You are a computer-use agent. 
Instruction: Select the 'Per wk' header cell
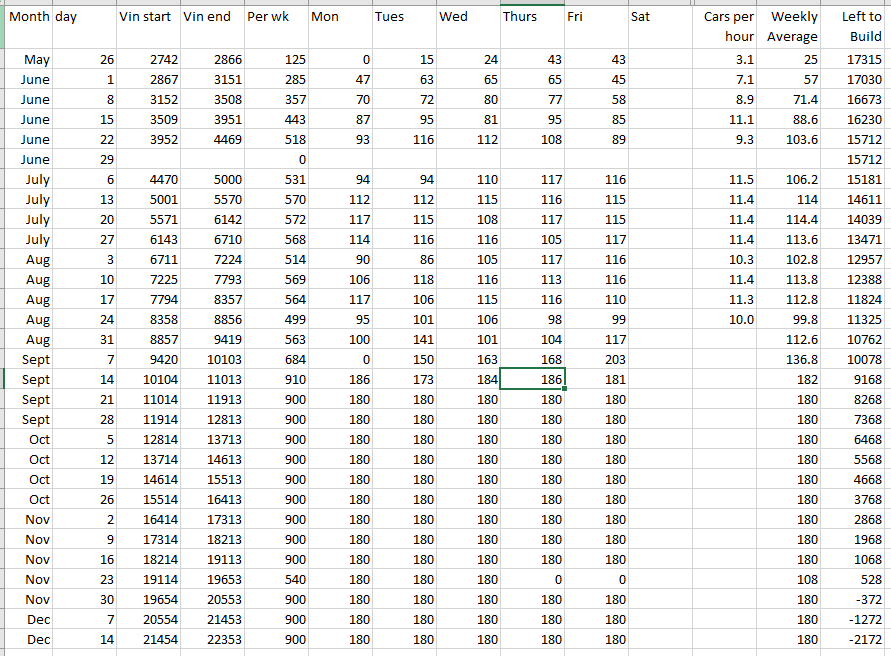276,26
